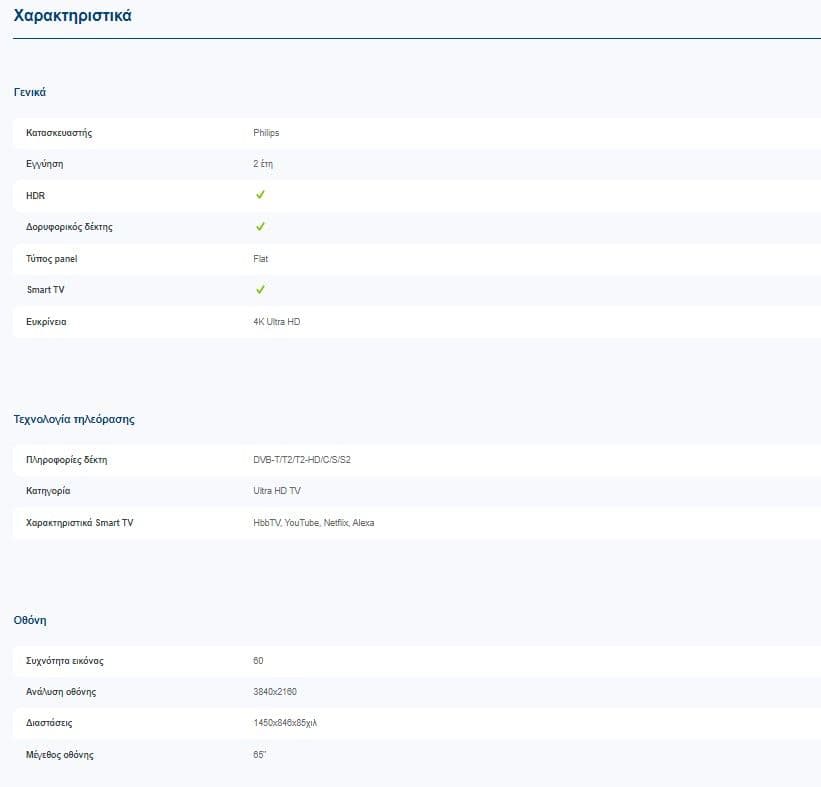The image size is (821, 787).
Task: Click the Smart TV label in Γενικά
Action: 46,290
